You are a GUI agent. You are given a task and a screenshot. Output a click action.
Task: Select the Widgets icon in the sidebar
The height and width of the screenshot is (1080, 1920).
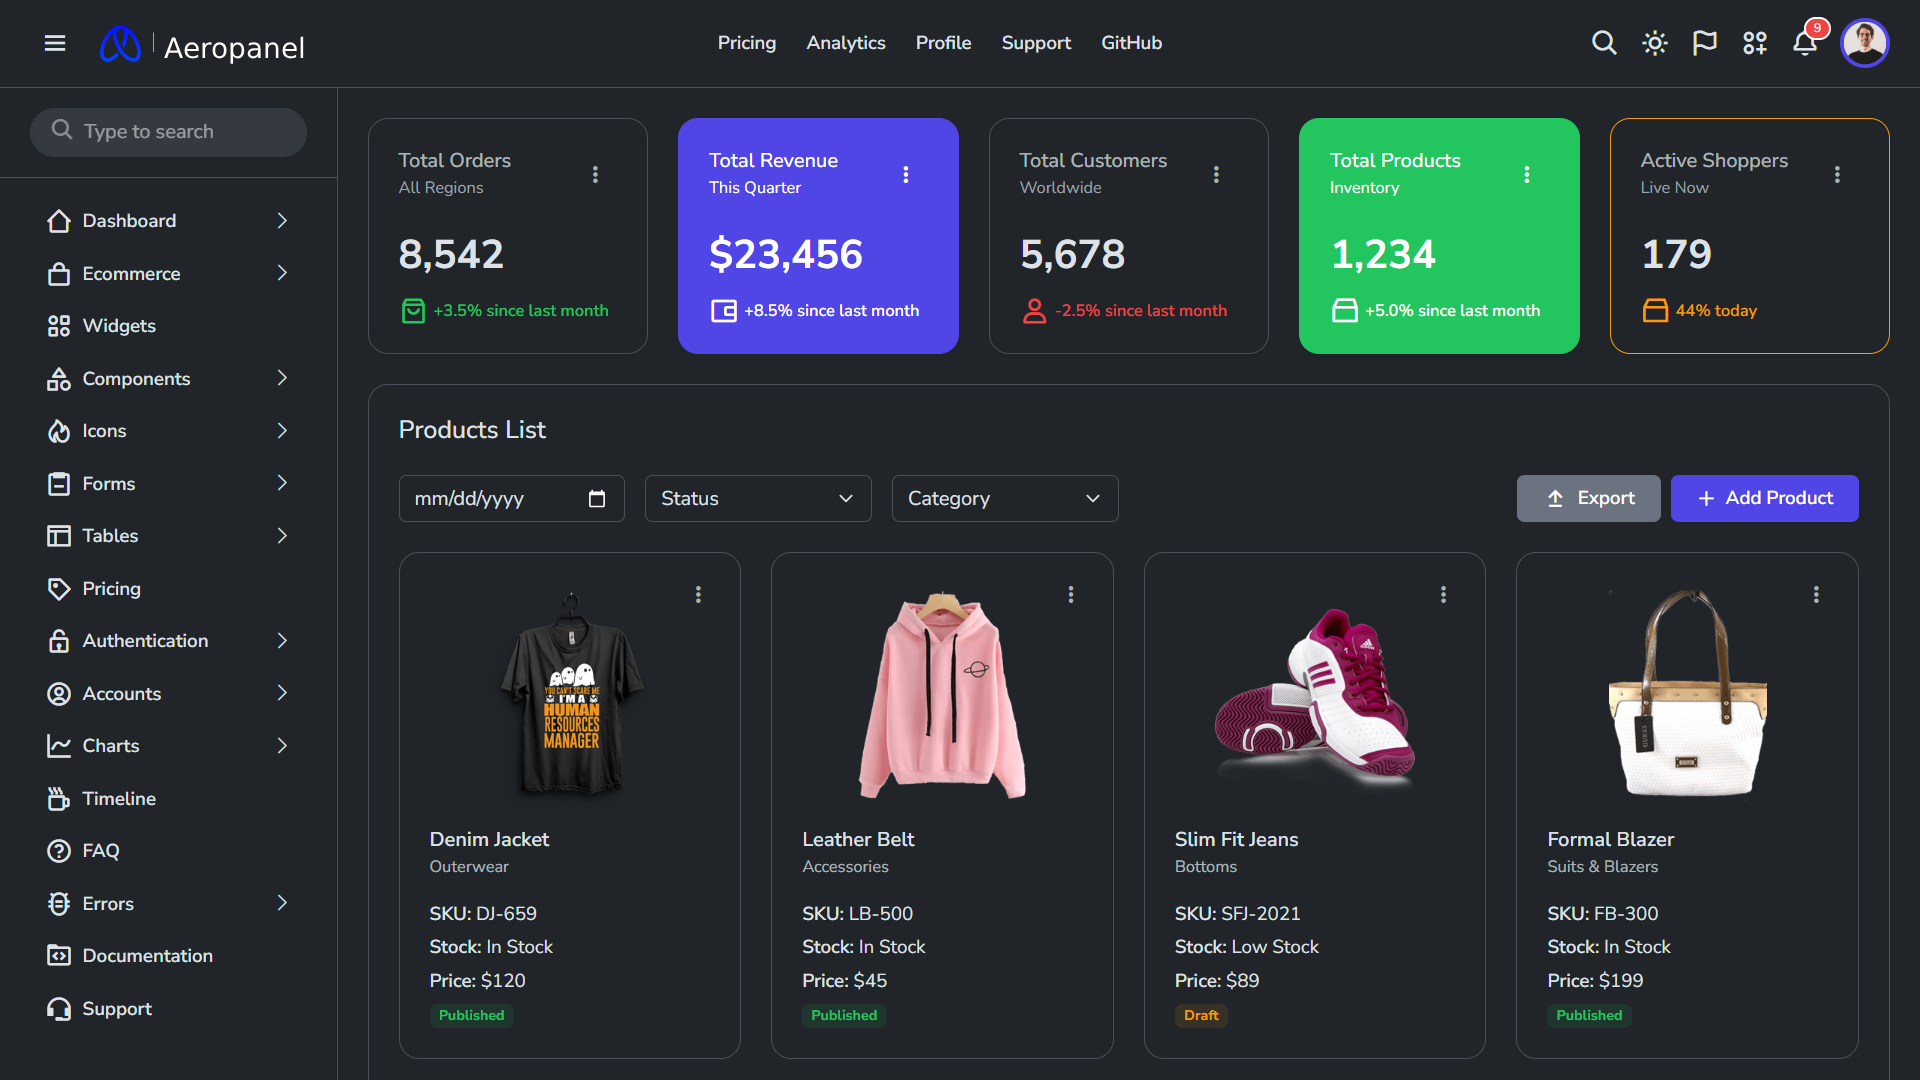[59, 325]
